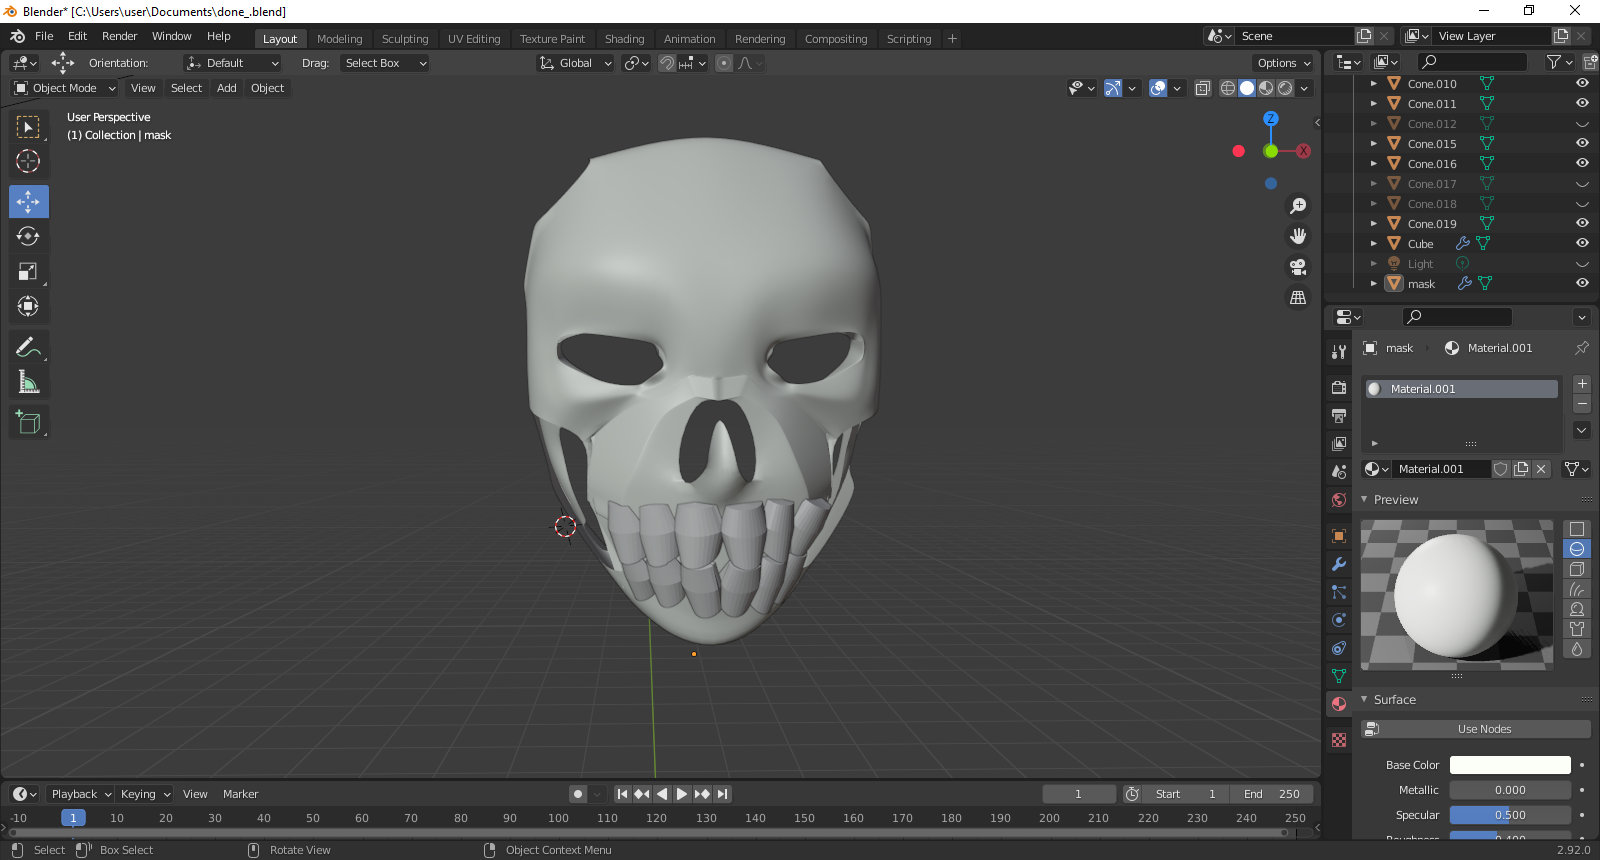Click the Use Nodes button
This screenshot has width=1600, height=860.
[x=1484, y=729]
